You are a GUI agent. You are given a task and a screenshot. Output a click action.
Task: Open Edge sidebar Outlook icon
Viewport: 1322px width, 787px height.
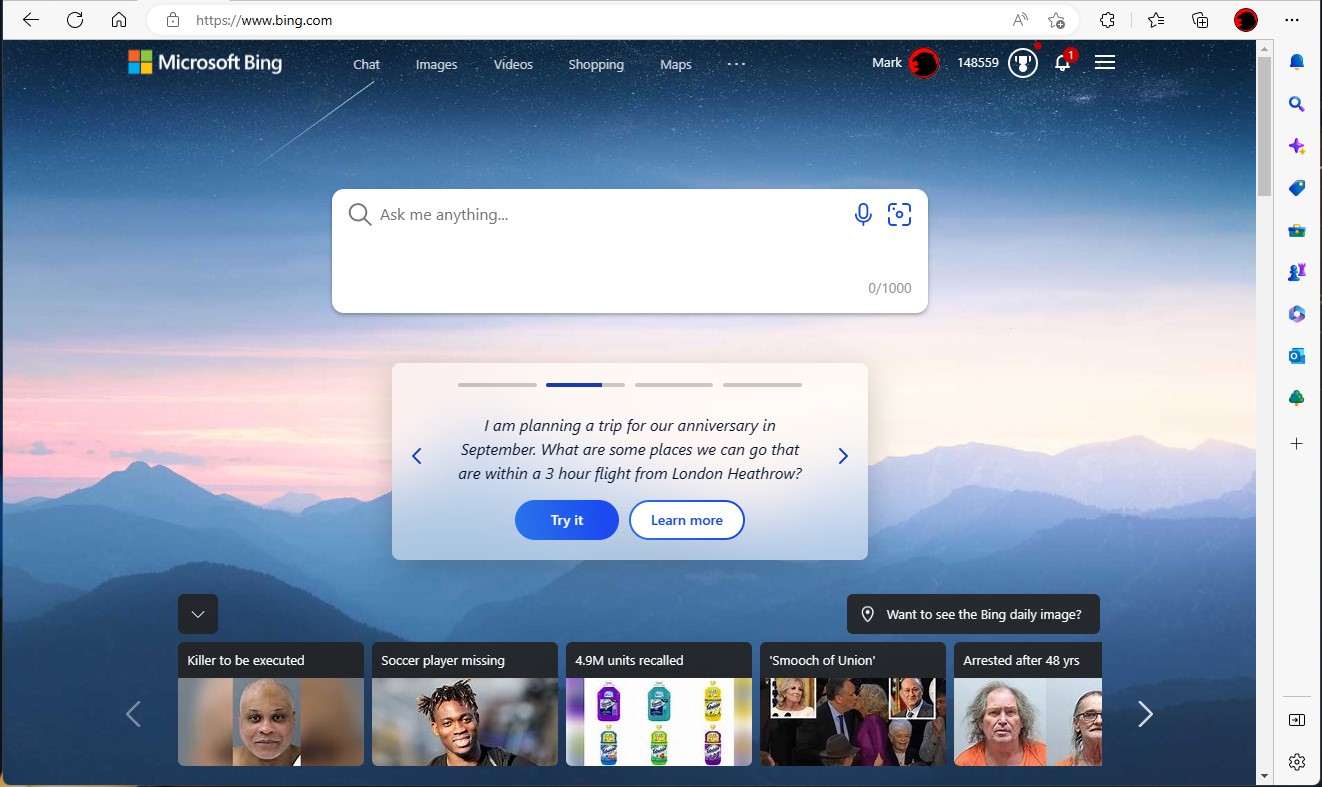pyautogui.click(x=1296, y=356)
